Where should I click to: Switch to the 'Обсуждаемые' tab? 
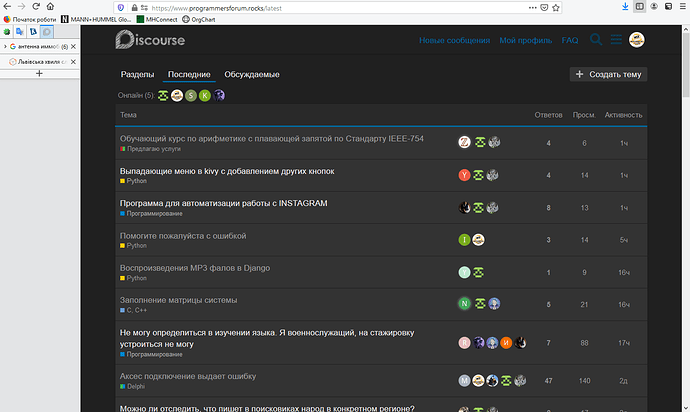pyautogui.click(x=252, y=74)
